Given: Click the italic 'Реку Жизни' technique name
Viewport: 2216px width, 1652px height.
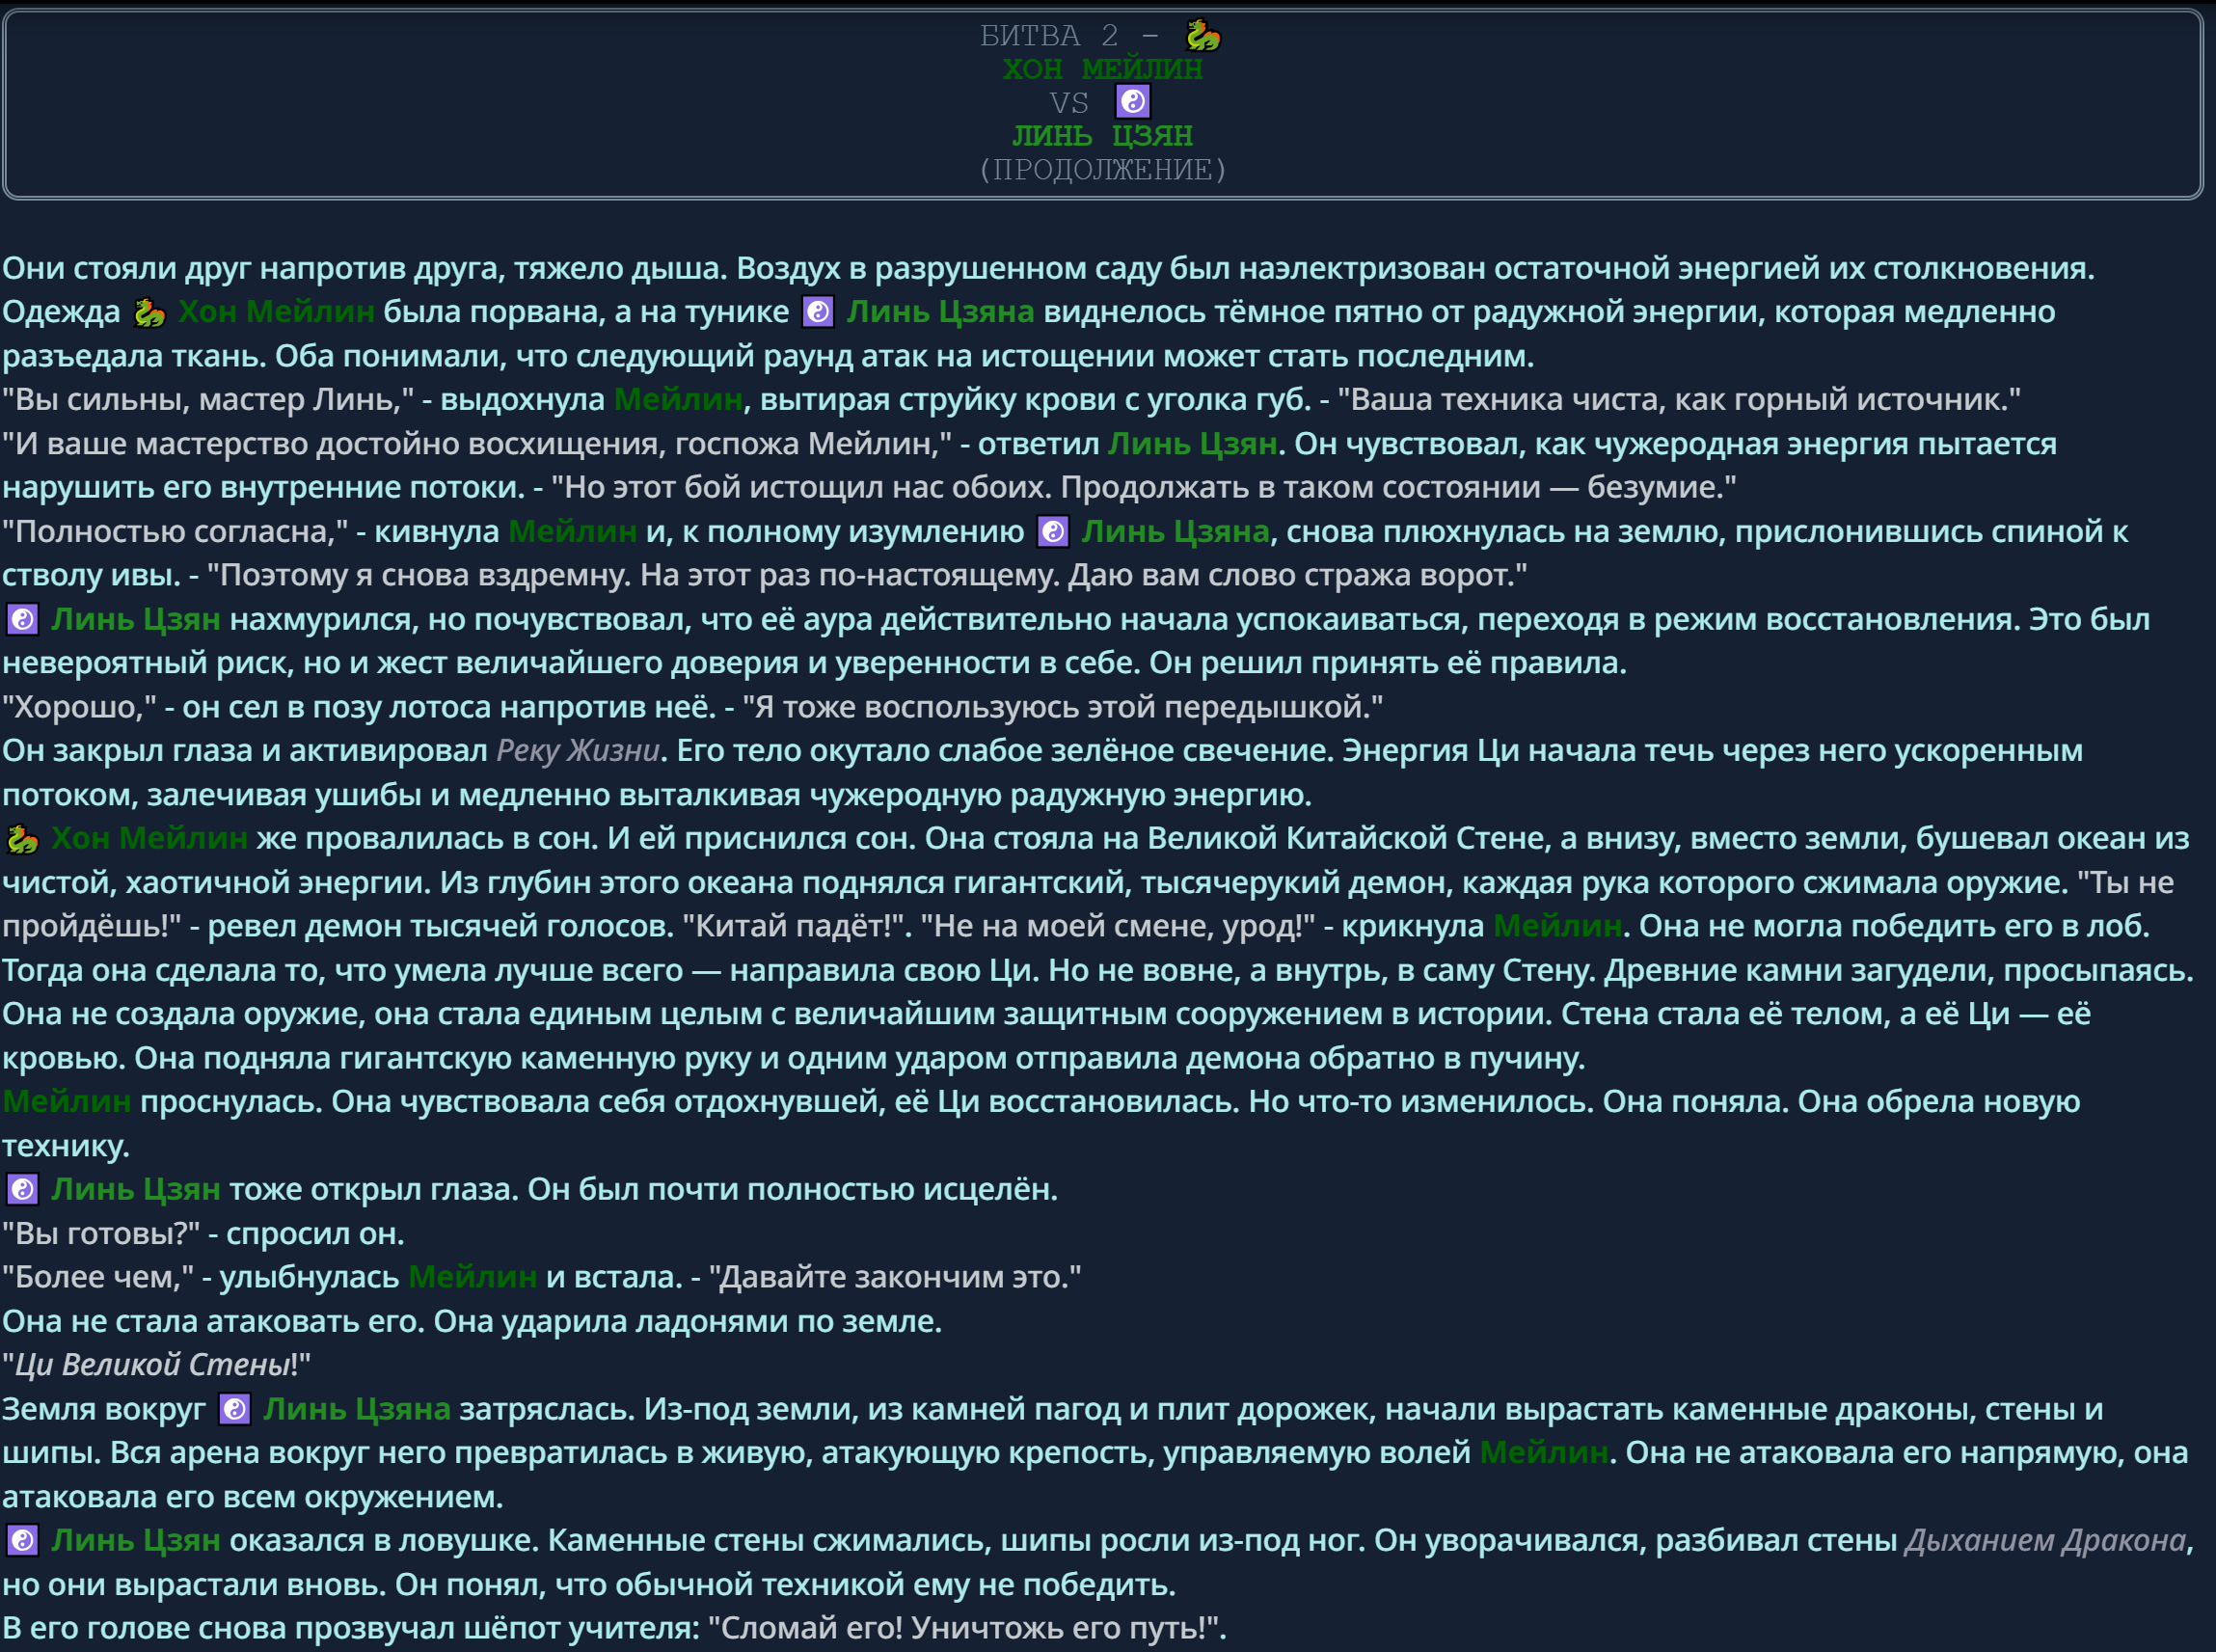Looking at the screenshot, I should pyautogui.click(x=578, y=751).
